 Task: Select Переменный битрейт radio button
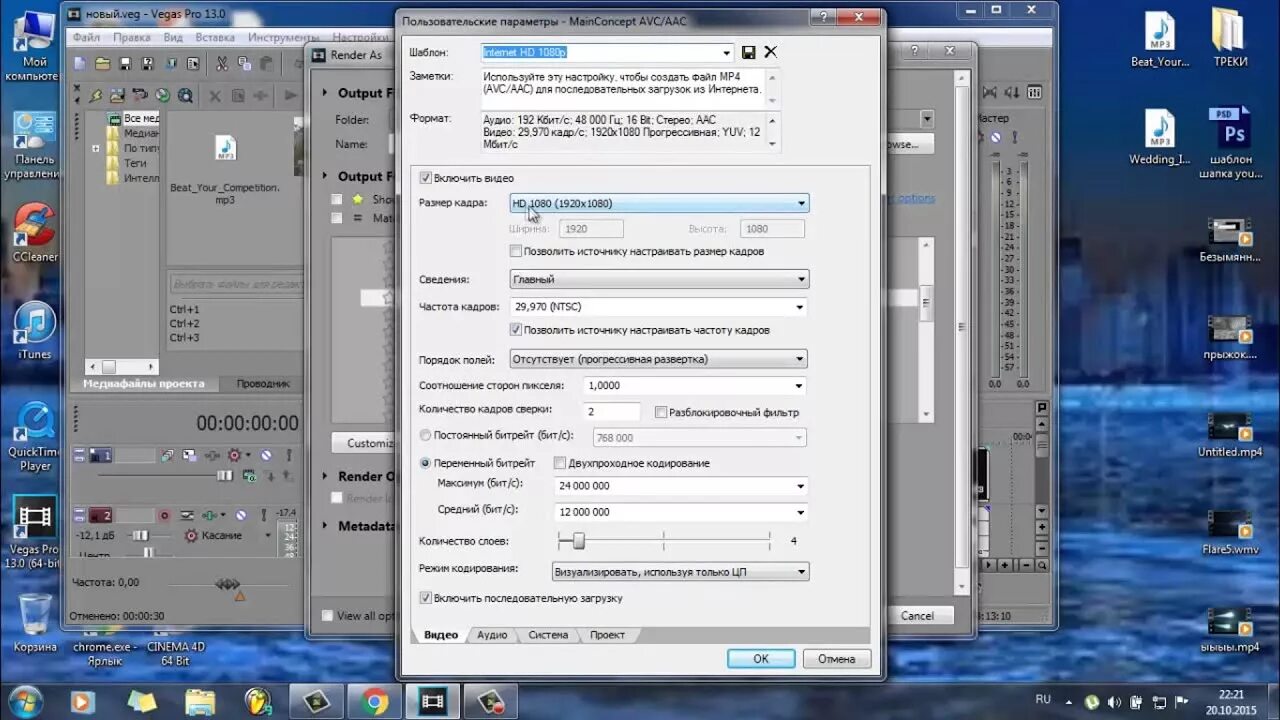(426, 463)
